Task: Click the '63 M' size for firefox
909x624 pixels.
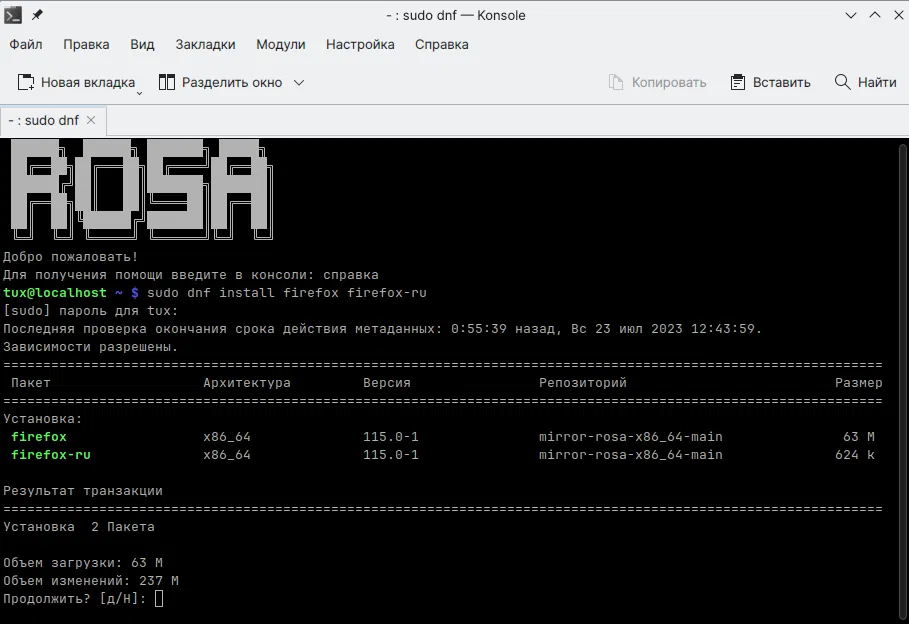Action: pos(859,437)
